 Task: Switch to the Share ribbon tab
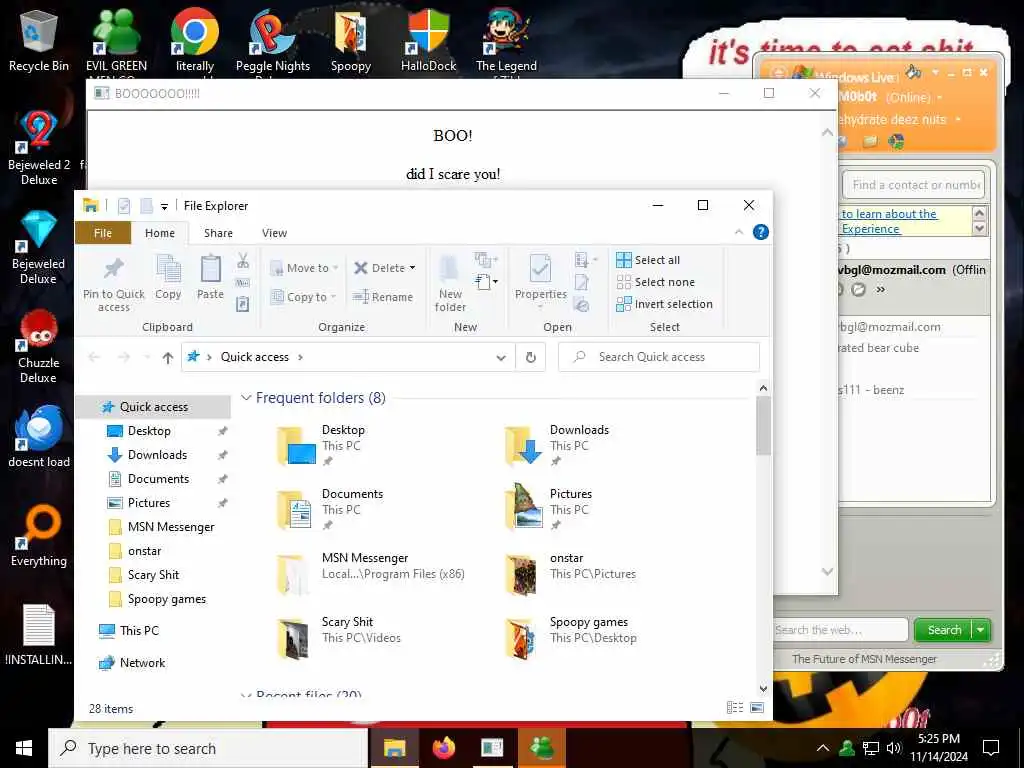218,233
